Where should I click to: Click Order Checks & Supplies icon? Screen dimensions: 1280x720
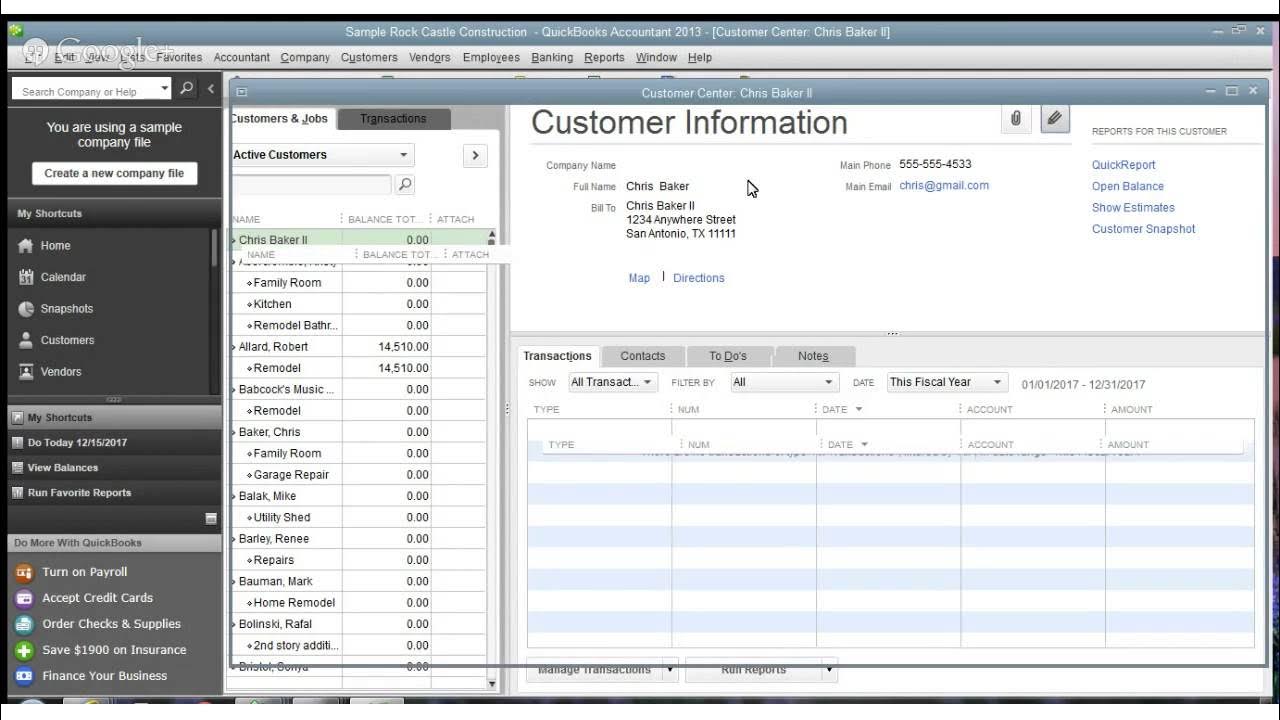coord(25,624)
